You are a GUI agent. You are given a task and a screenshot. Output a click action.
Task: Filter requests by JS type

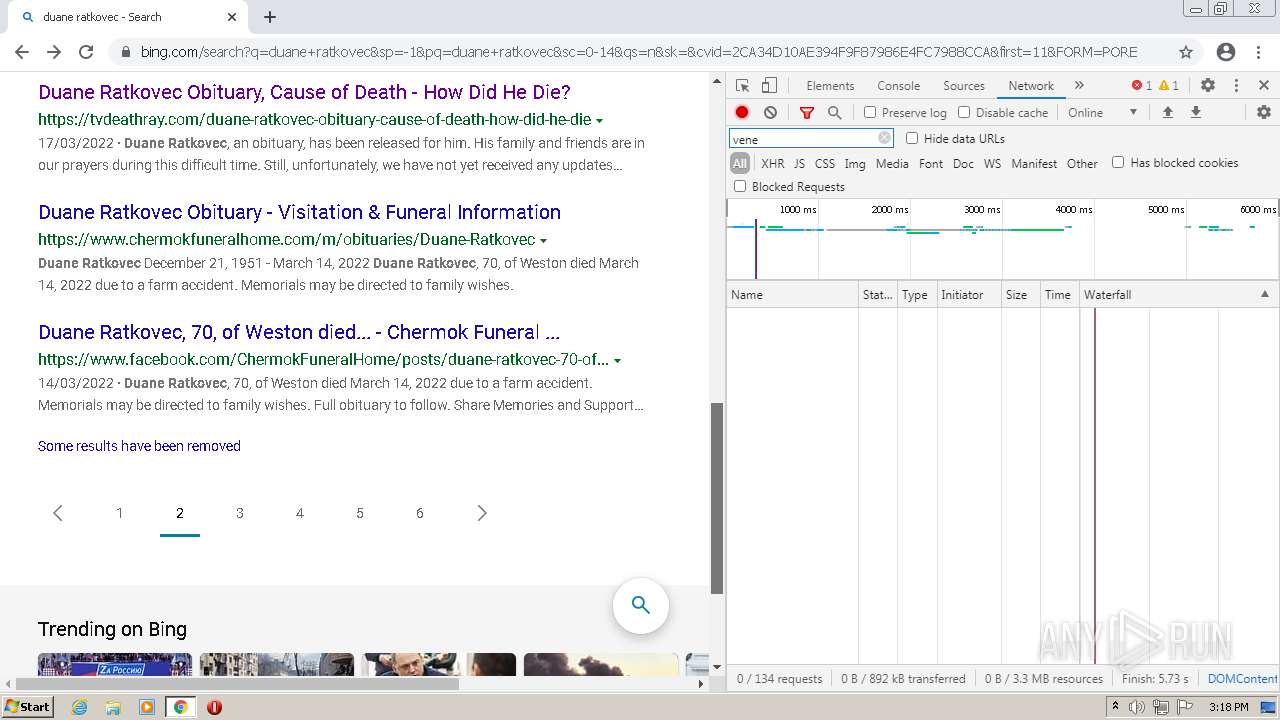pyautogui.click(x=799, y=164)
